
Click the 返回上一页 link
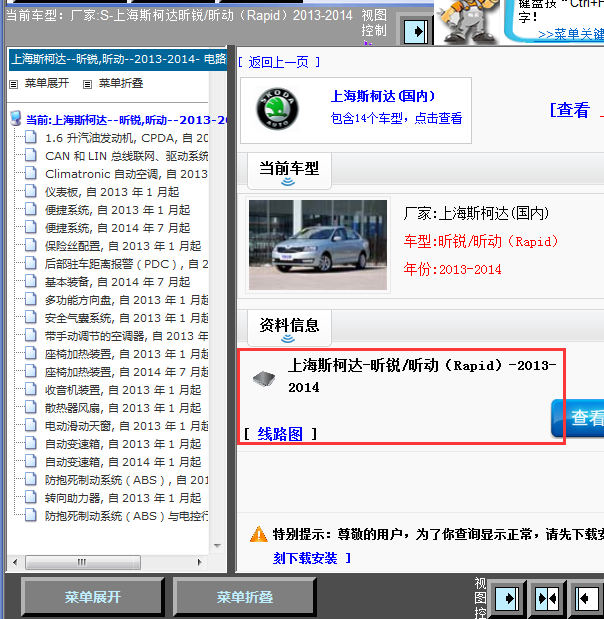coord(279,62)
